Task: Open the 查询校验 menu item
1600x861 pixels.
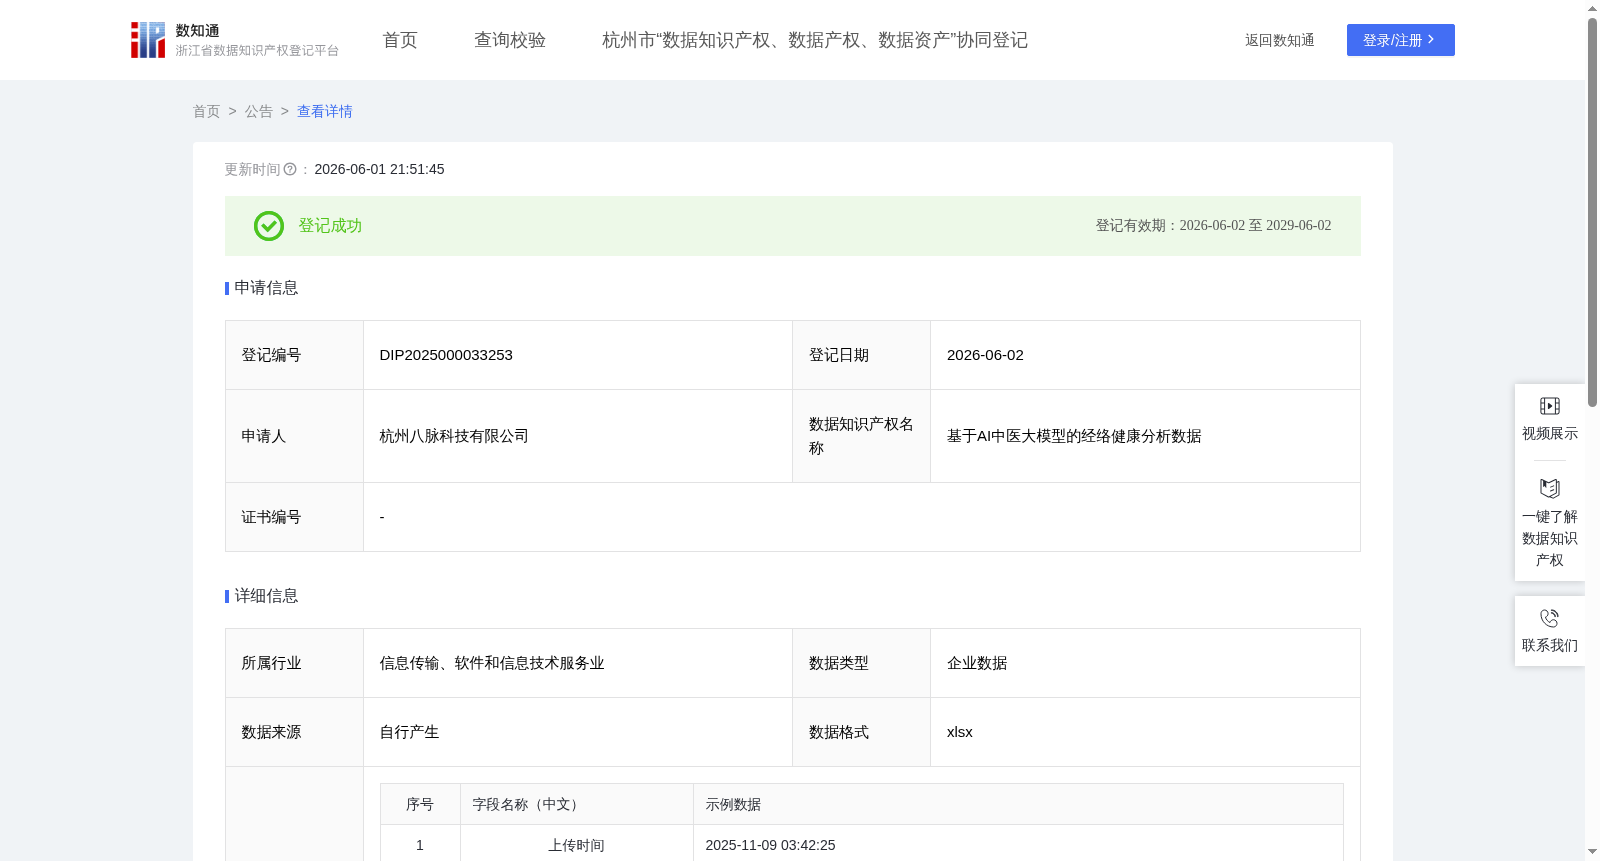Action: [510, 40]
